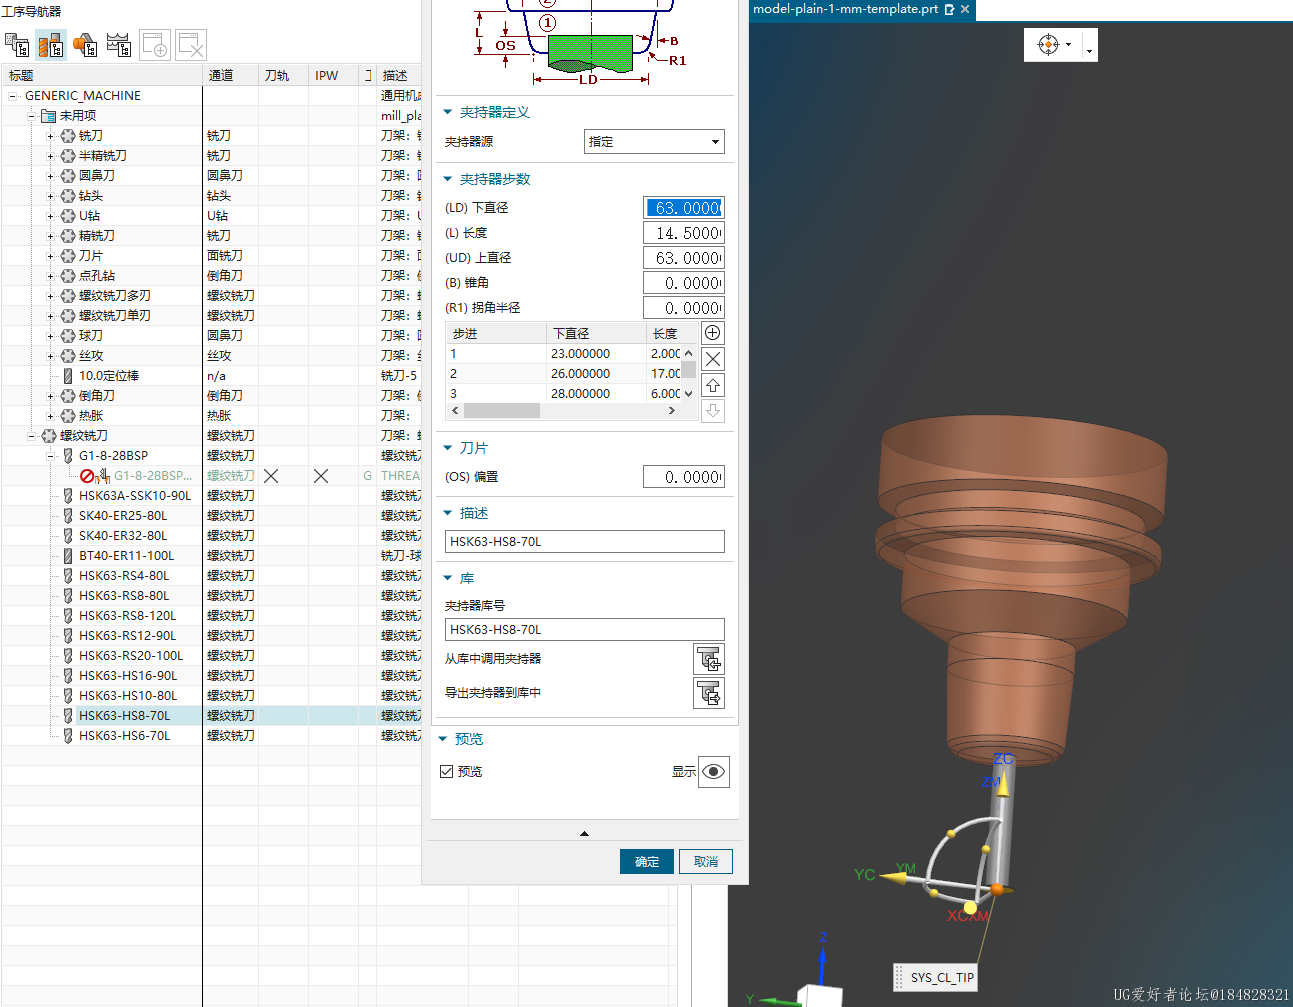Select the HSK63-RS20-100L tree row
This screenshot has height=1007, width=1293.
coord(131,656)
